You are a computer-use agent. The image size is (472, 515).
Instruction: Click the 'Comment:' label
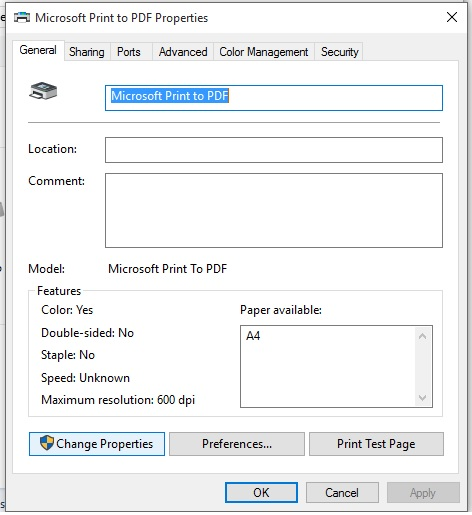click(x=57, y=181)
